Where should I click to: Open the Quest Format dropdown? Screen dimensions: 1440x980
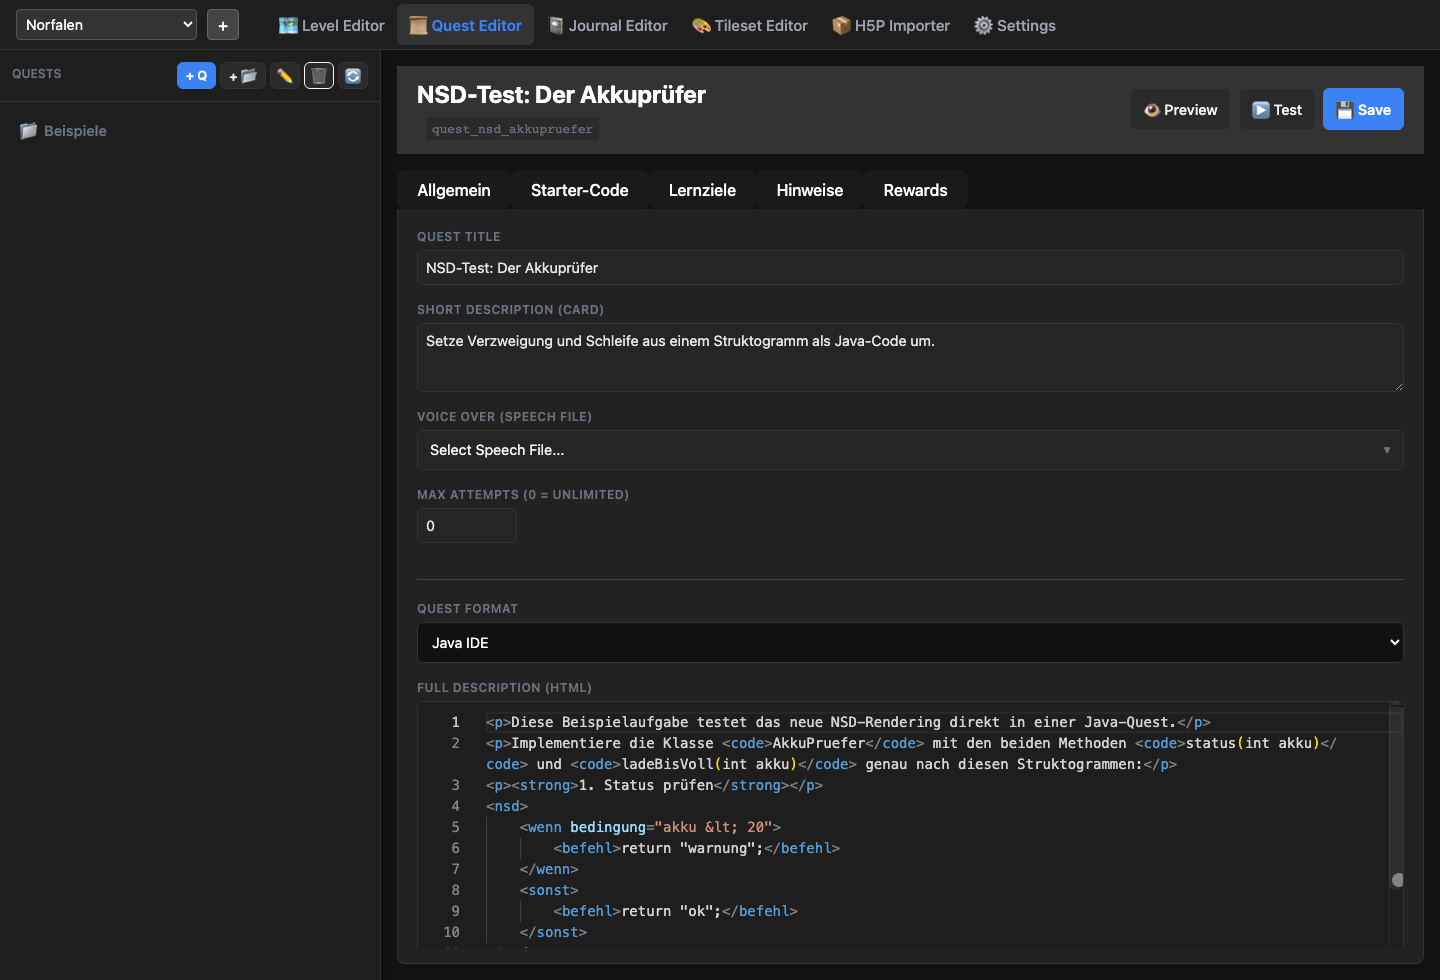tap(909, 642)
